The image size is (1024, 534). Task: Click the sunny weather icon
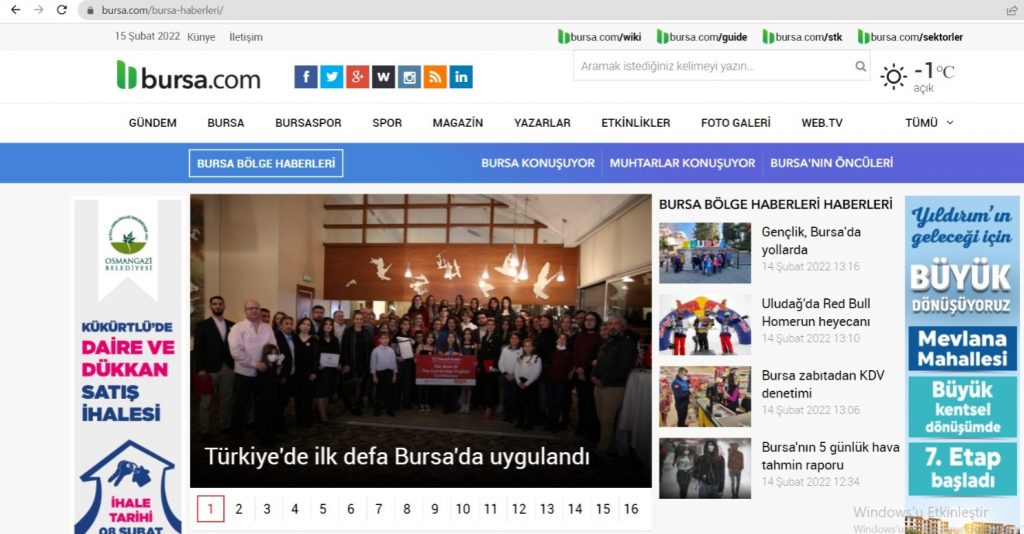(893, 76)
